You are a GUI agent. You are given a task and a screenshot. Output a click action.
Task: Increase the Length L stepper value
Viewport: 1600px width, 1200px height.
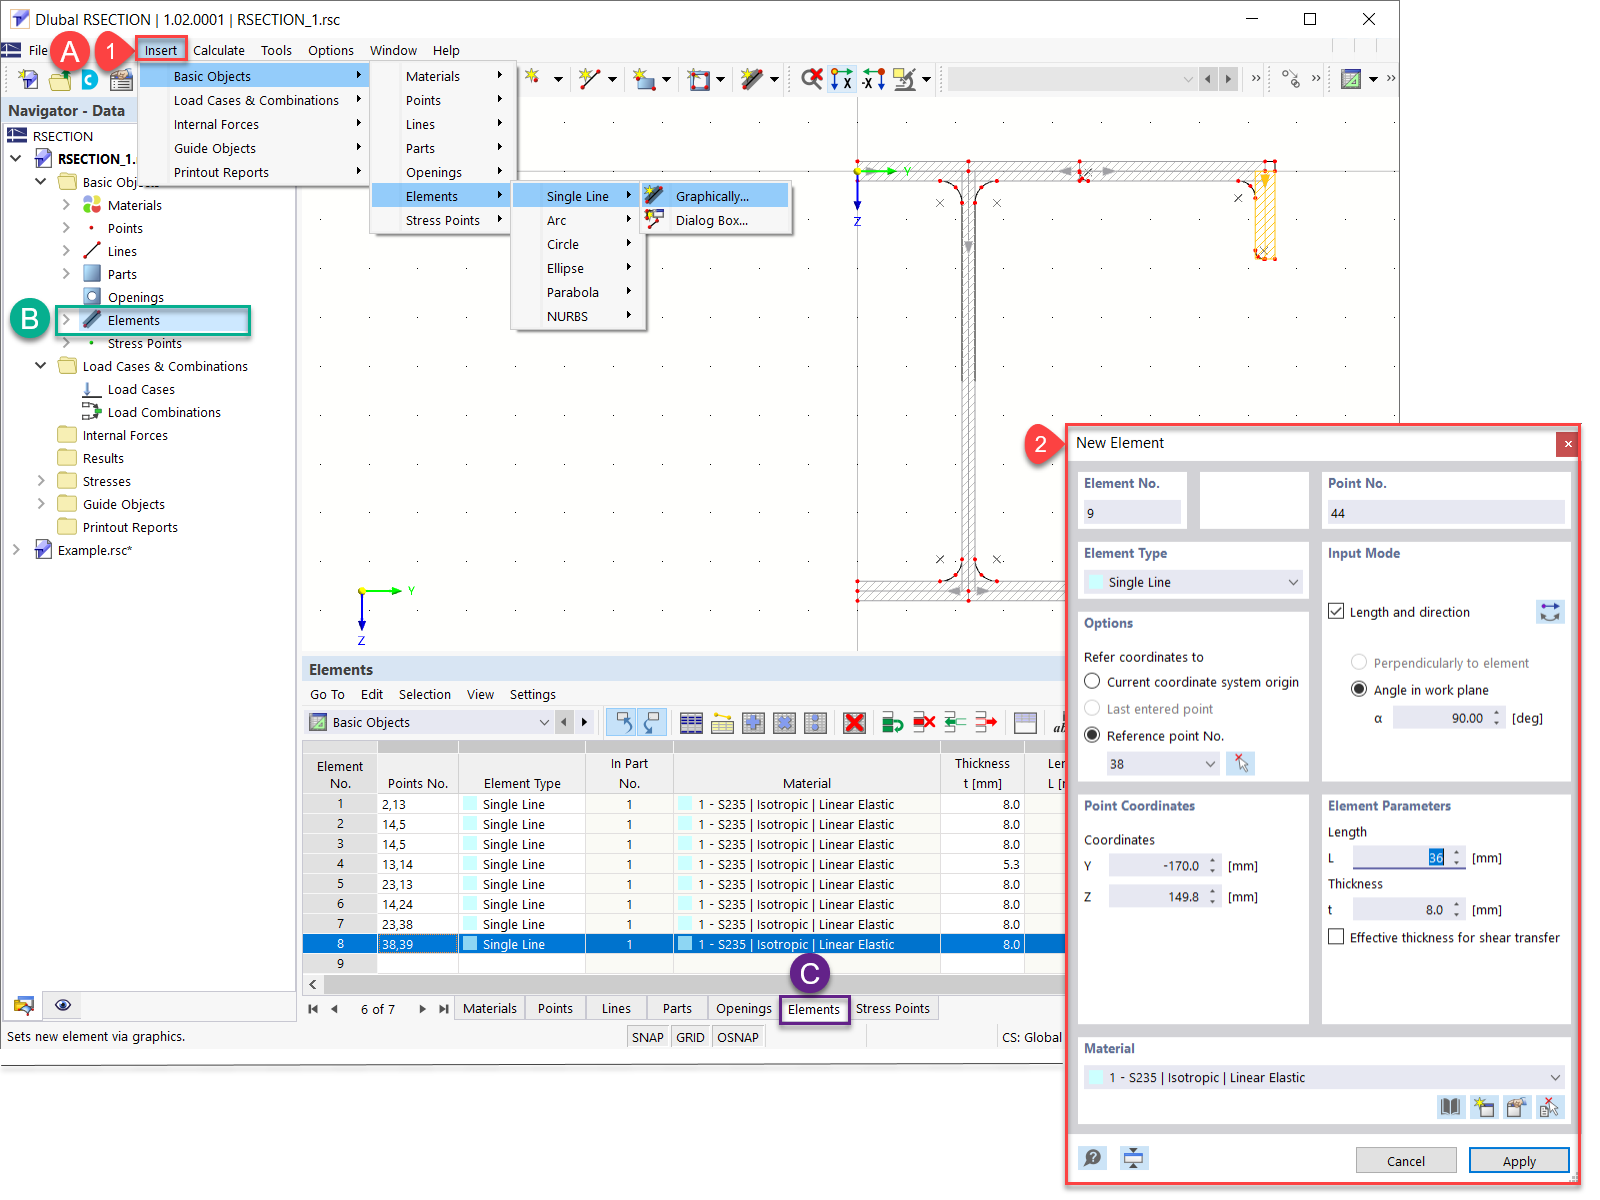pyautogui.click(x=1457, y=853)
